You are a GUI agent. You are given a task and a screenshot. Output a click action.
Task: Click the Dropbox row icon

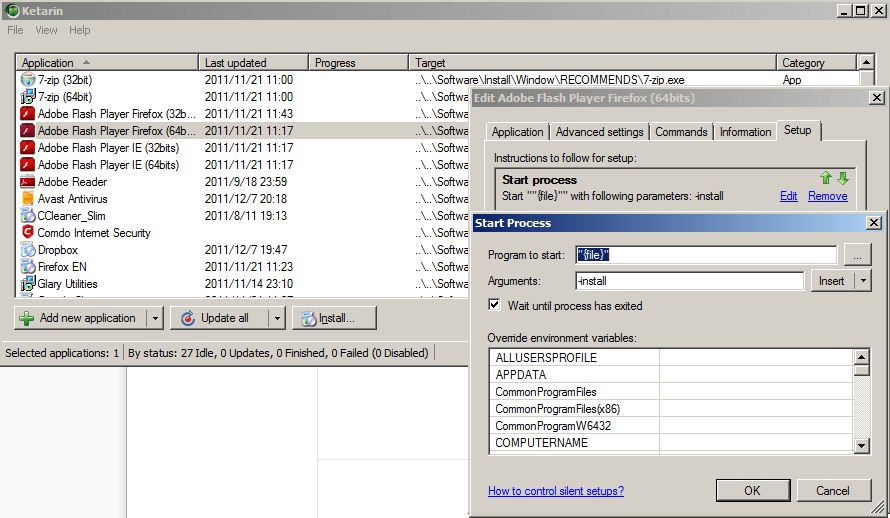pyautogui.click(x=28, y=250)
